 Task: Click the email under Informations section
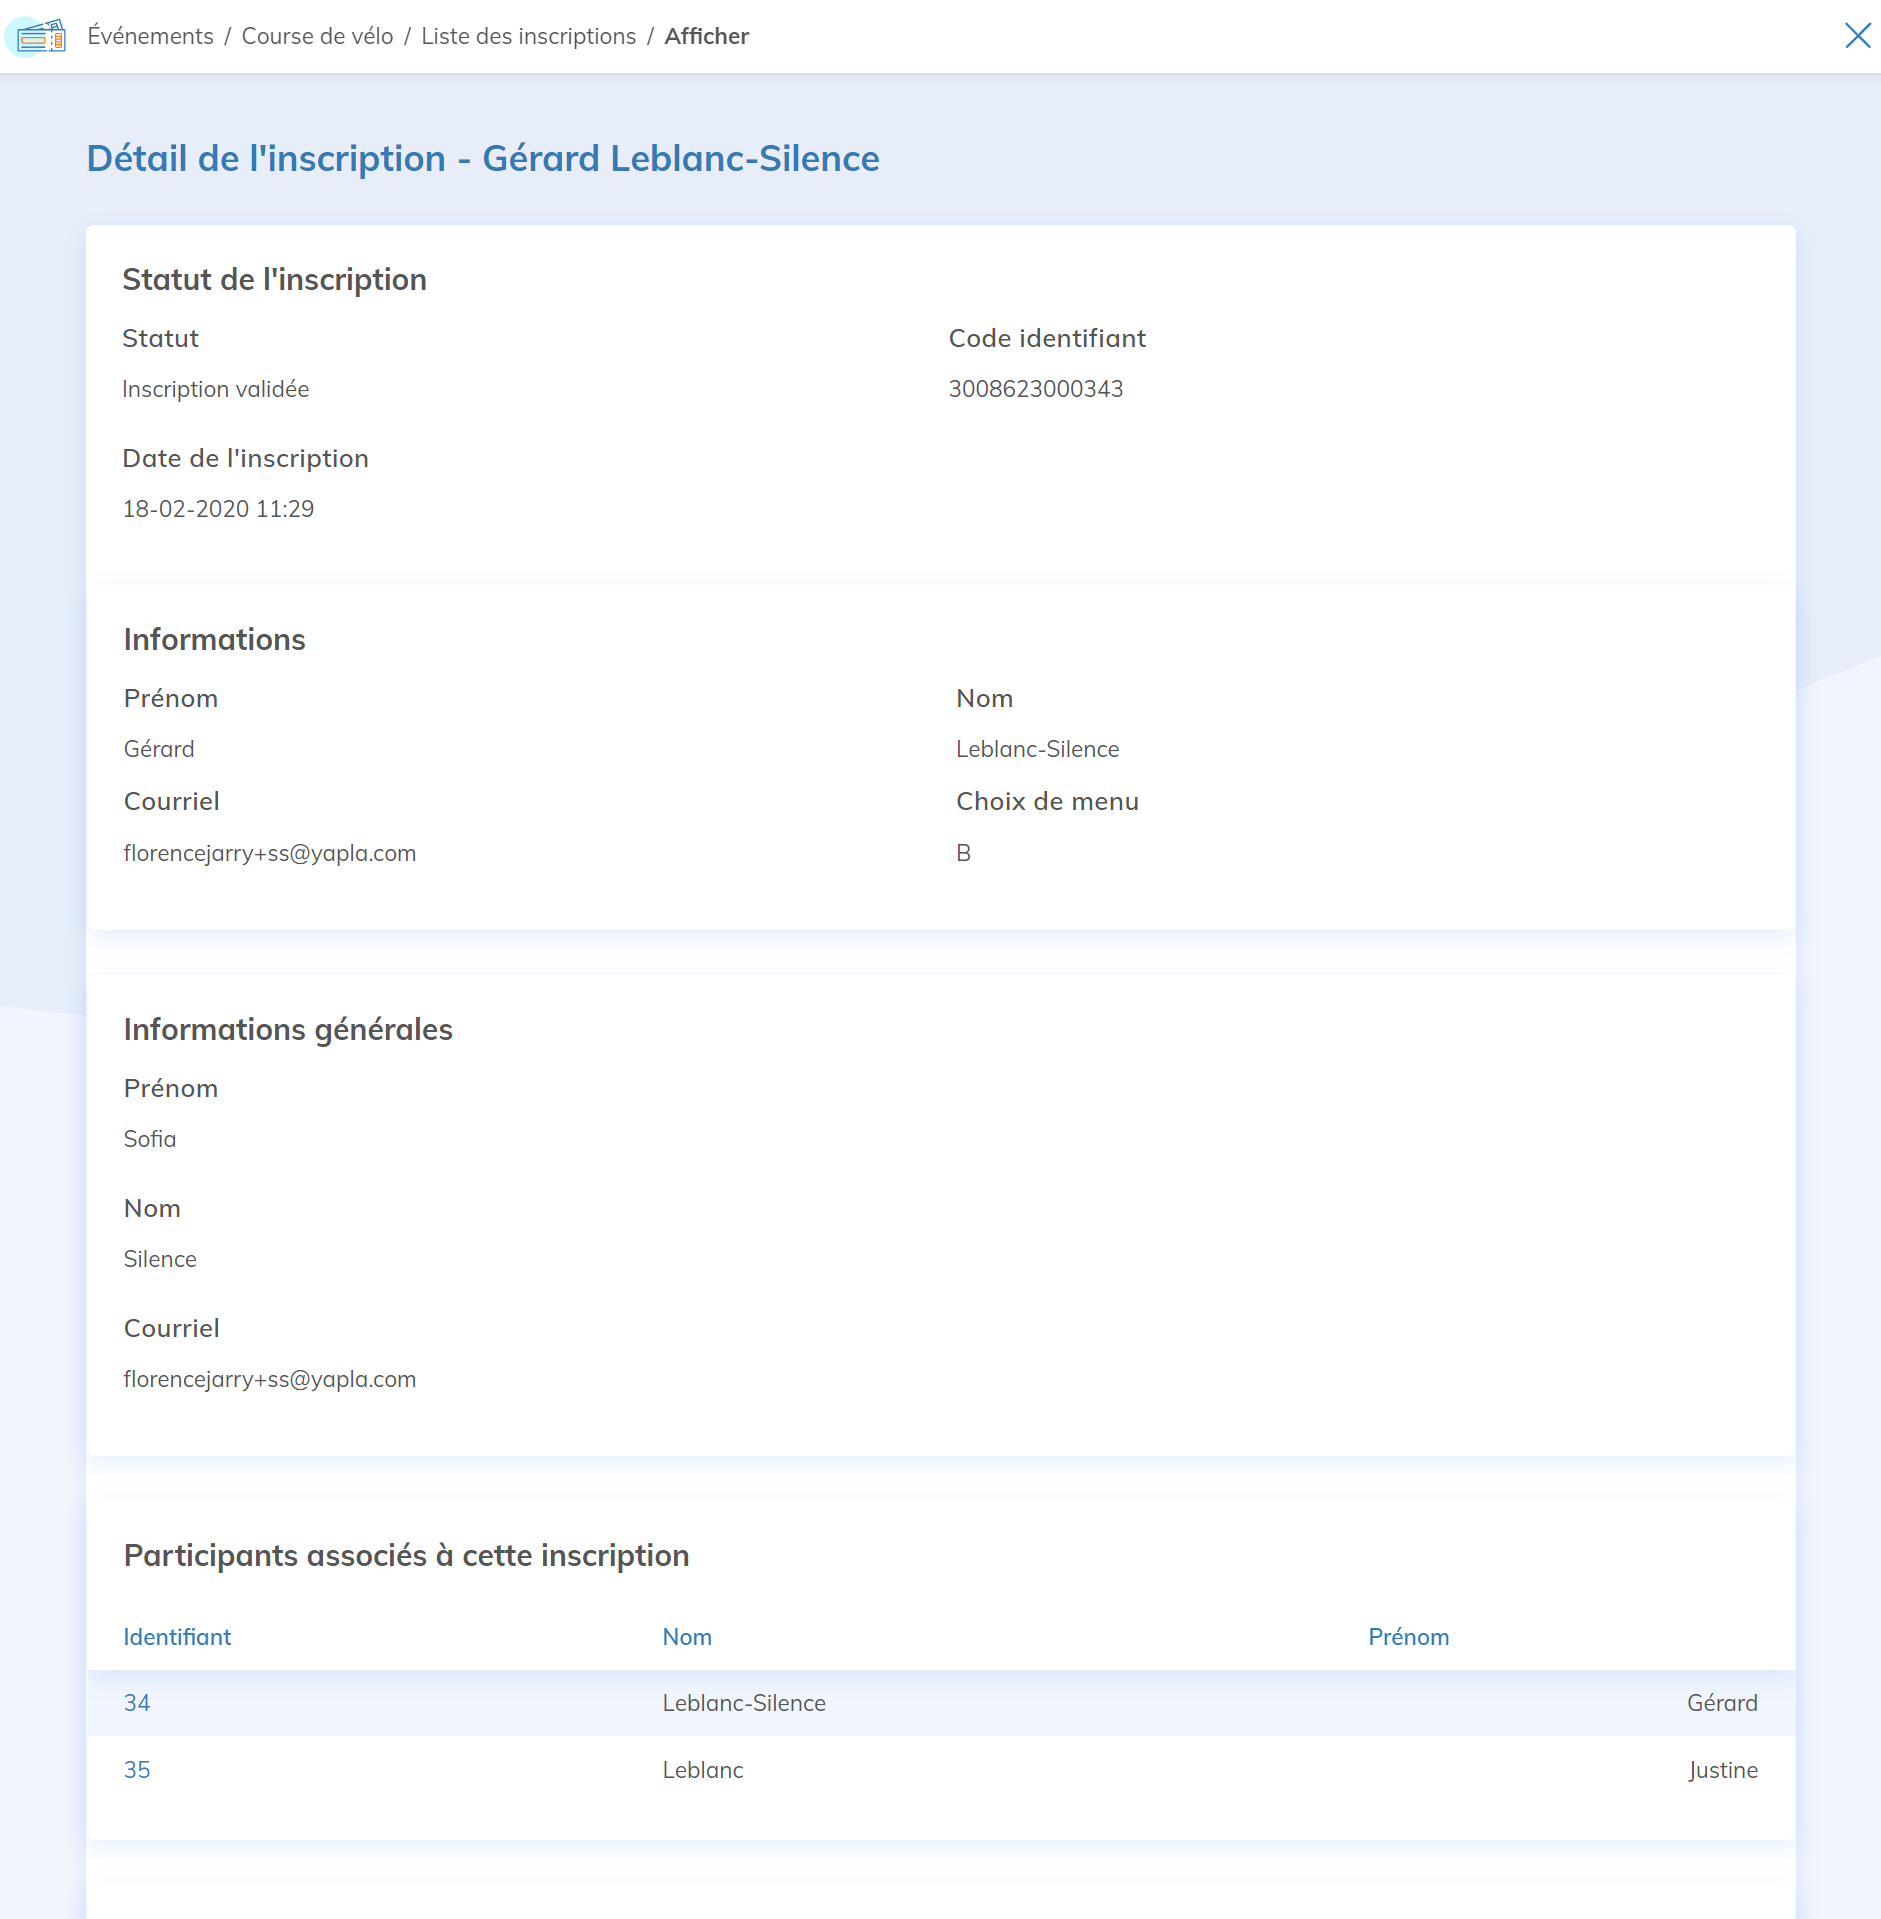pyautogui.click(x=269, y=853)
